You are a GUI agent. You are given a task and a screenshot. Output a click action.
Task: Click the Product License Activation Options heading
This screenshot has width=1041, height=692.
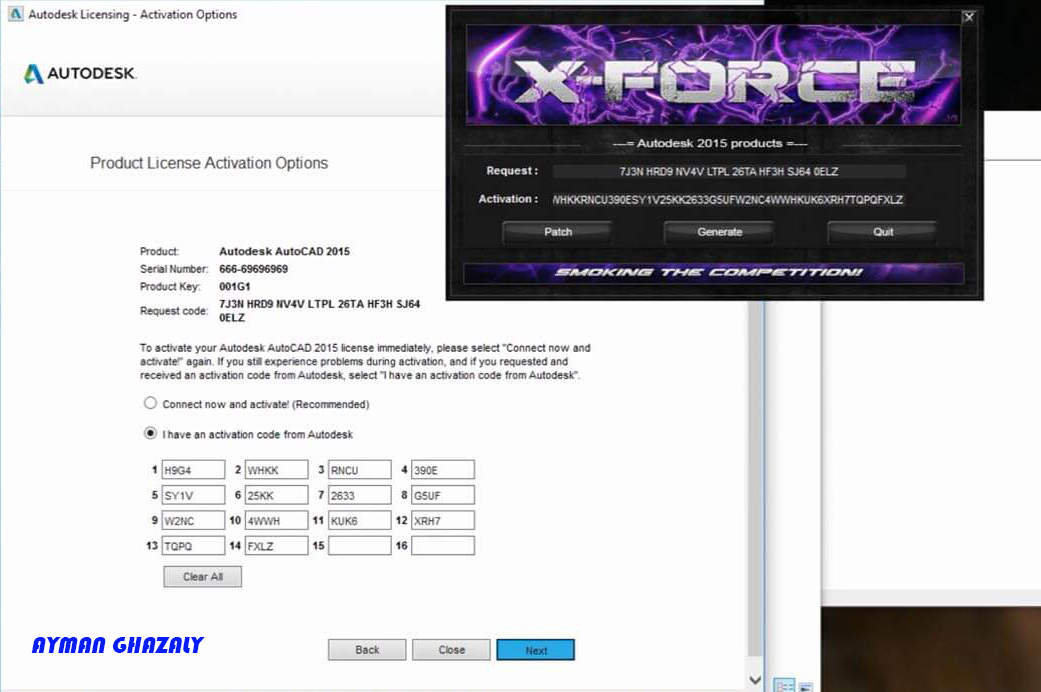tap(209, 163)
